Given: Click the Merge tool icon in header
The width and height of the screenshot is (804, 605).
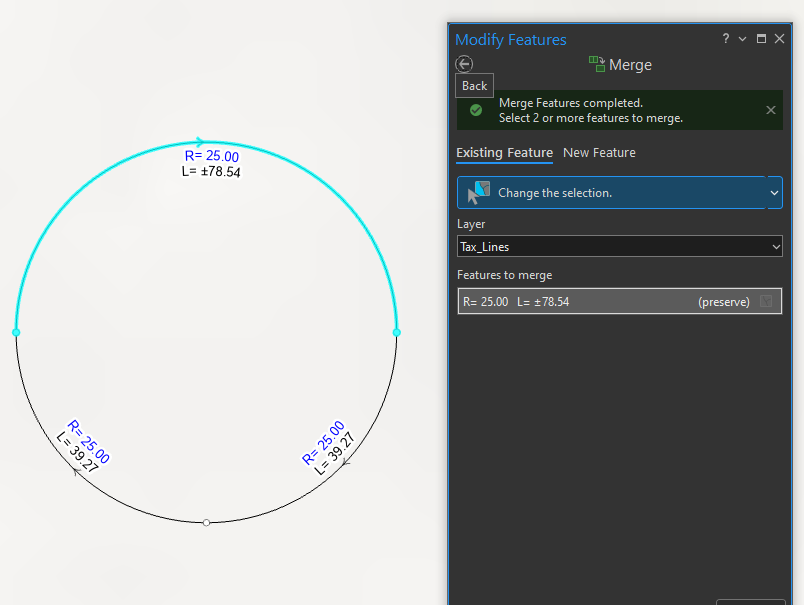Looking at the screenshot, I should tap(597, 64).
